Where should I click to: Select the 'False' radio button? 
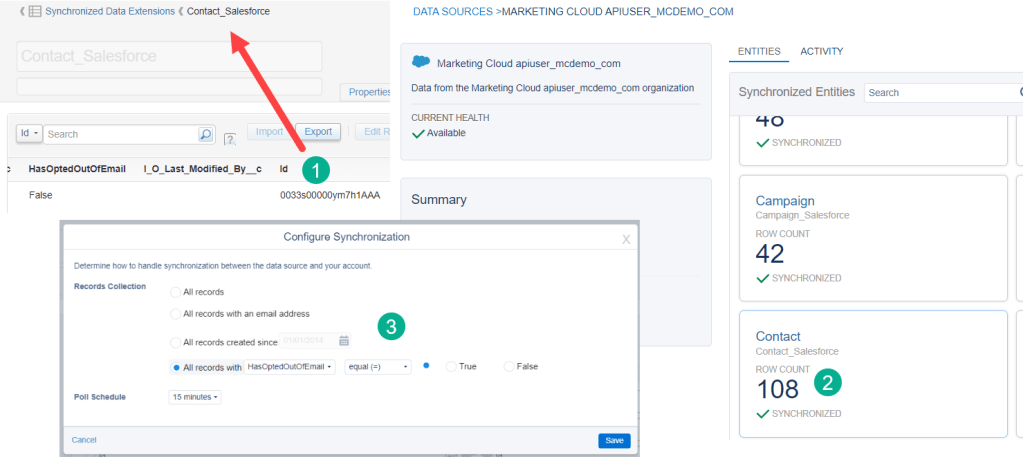tap(509, 367)
